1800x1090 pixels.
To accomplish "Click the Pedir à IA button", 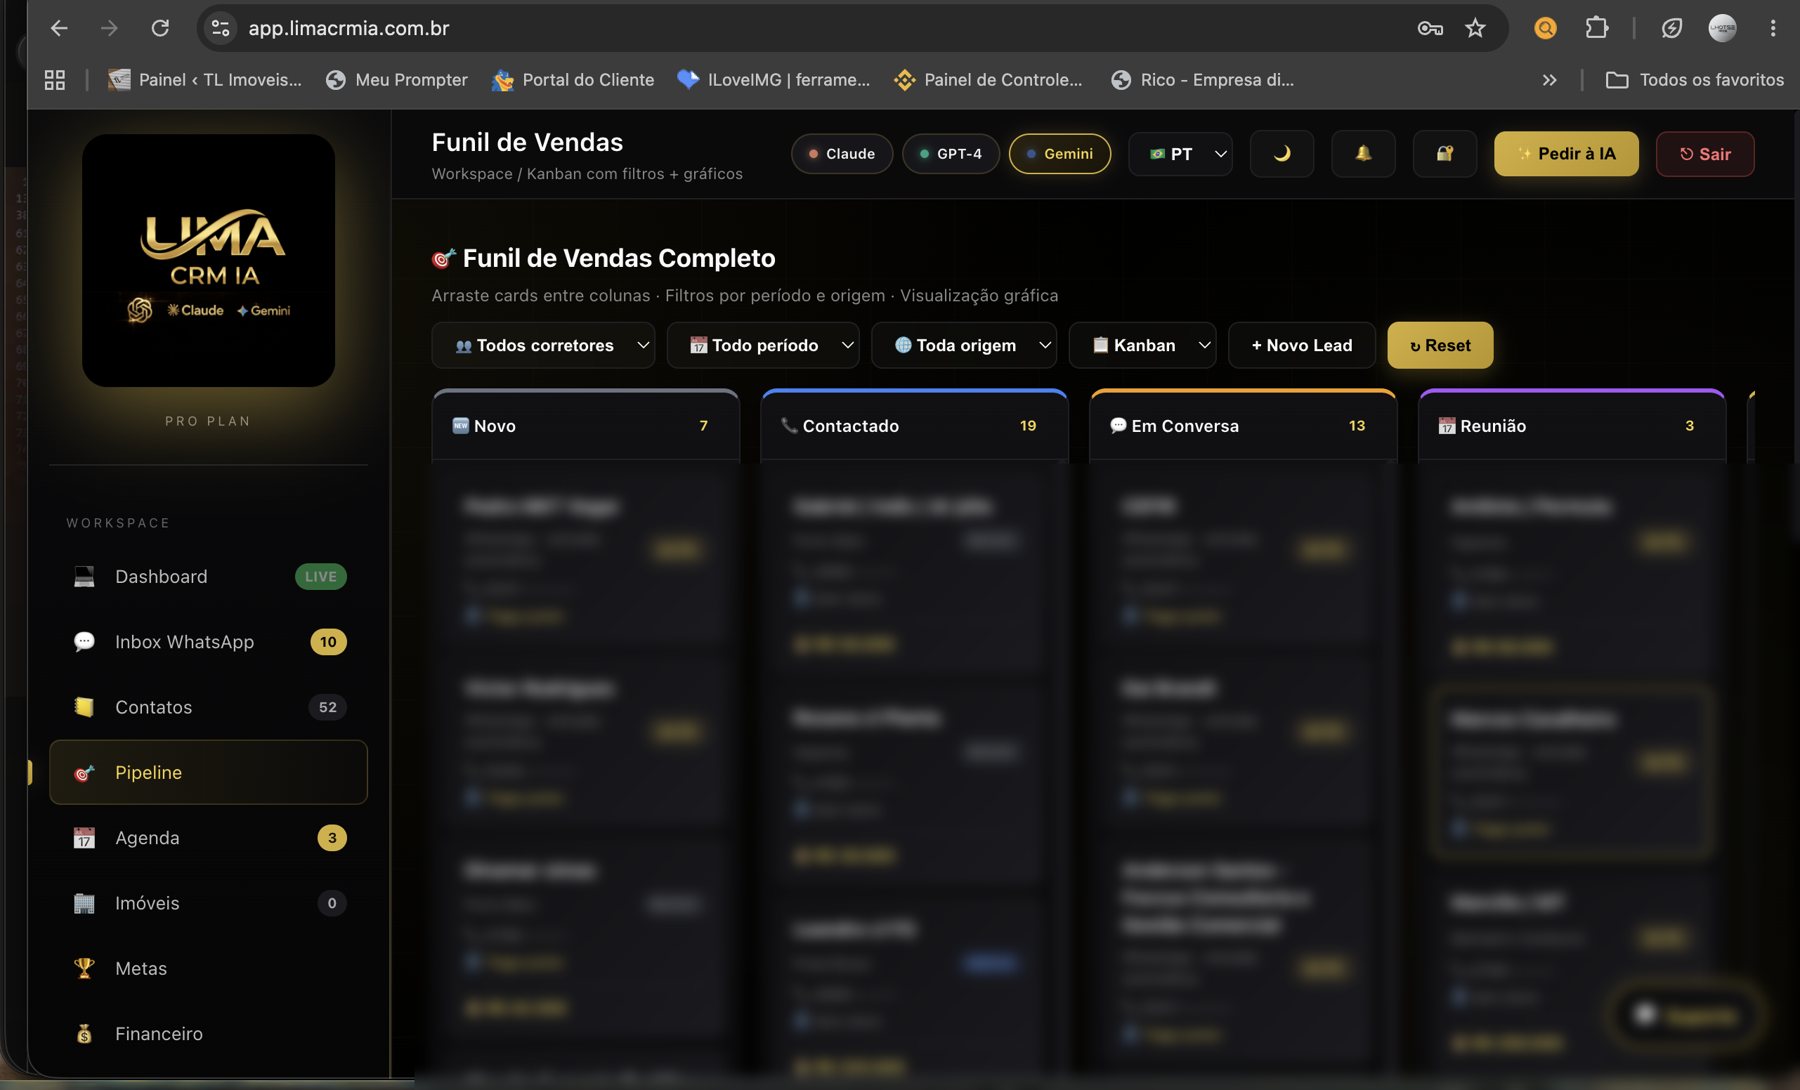I will [x=1566, y=154].
